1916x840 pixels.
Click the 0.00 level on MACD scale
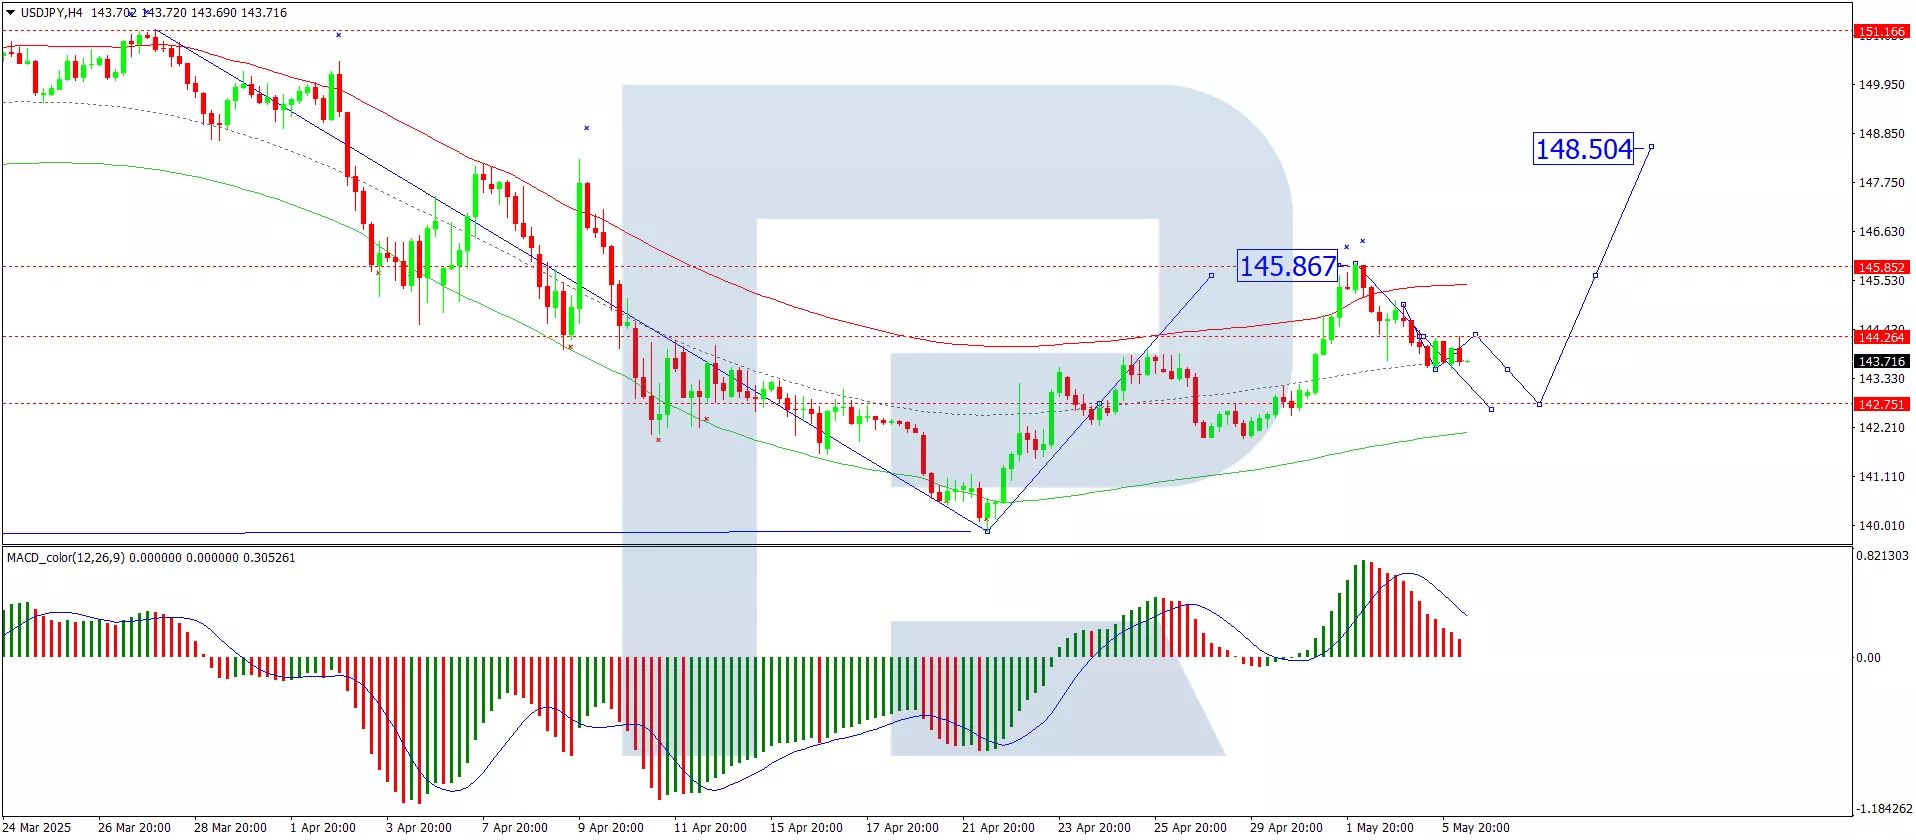[1867, 657]
